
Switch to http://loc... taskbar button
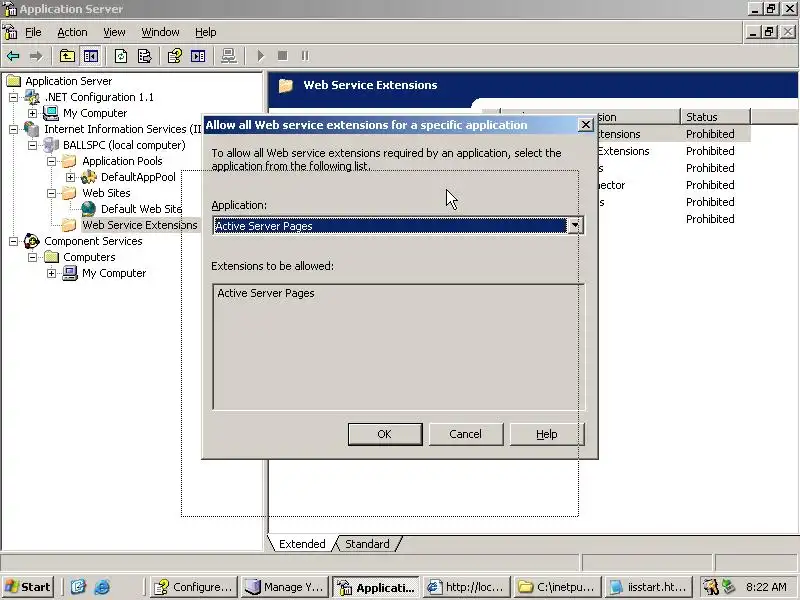coord(467,587)
